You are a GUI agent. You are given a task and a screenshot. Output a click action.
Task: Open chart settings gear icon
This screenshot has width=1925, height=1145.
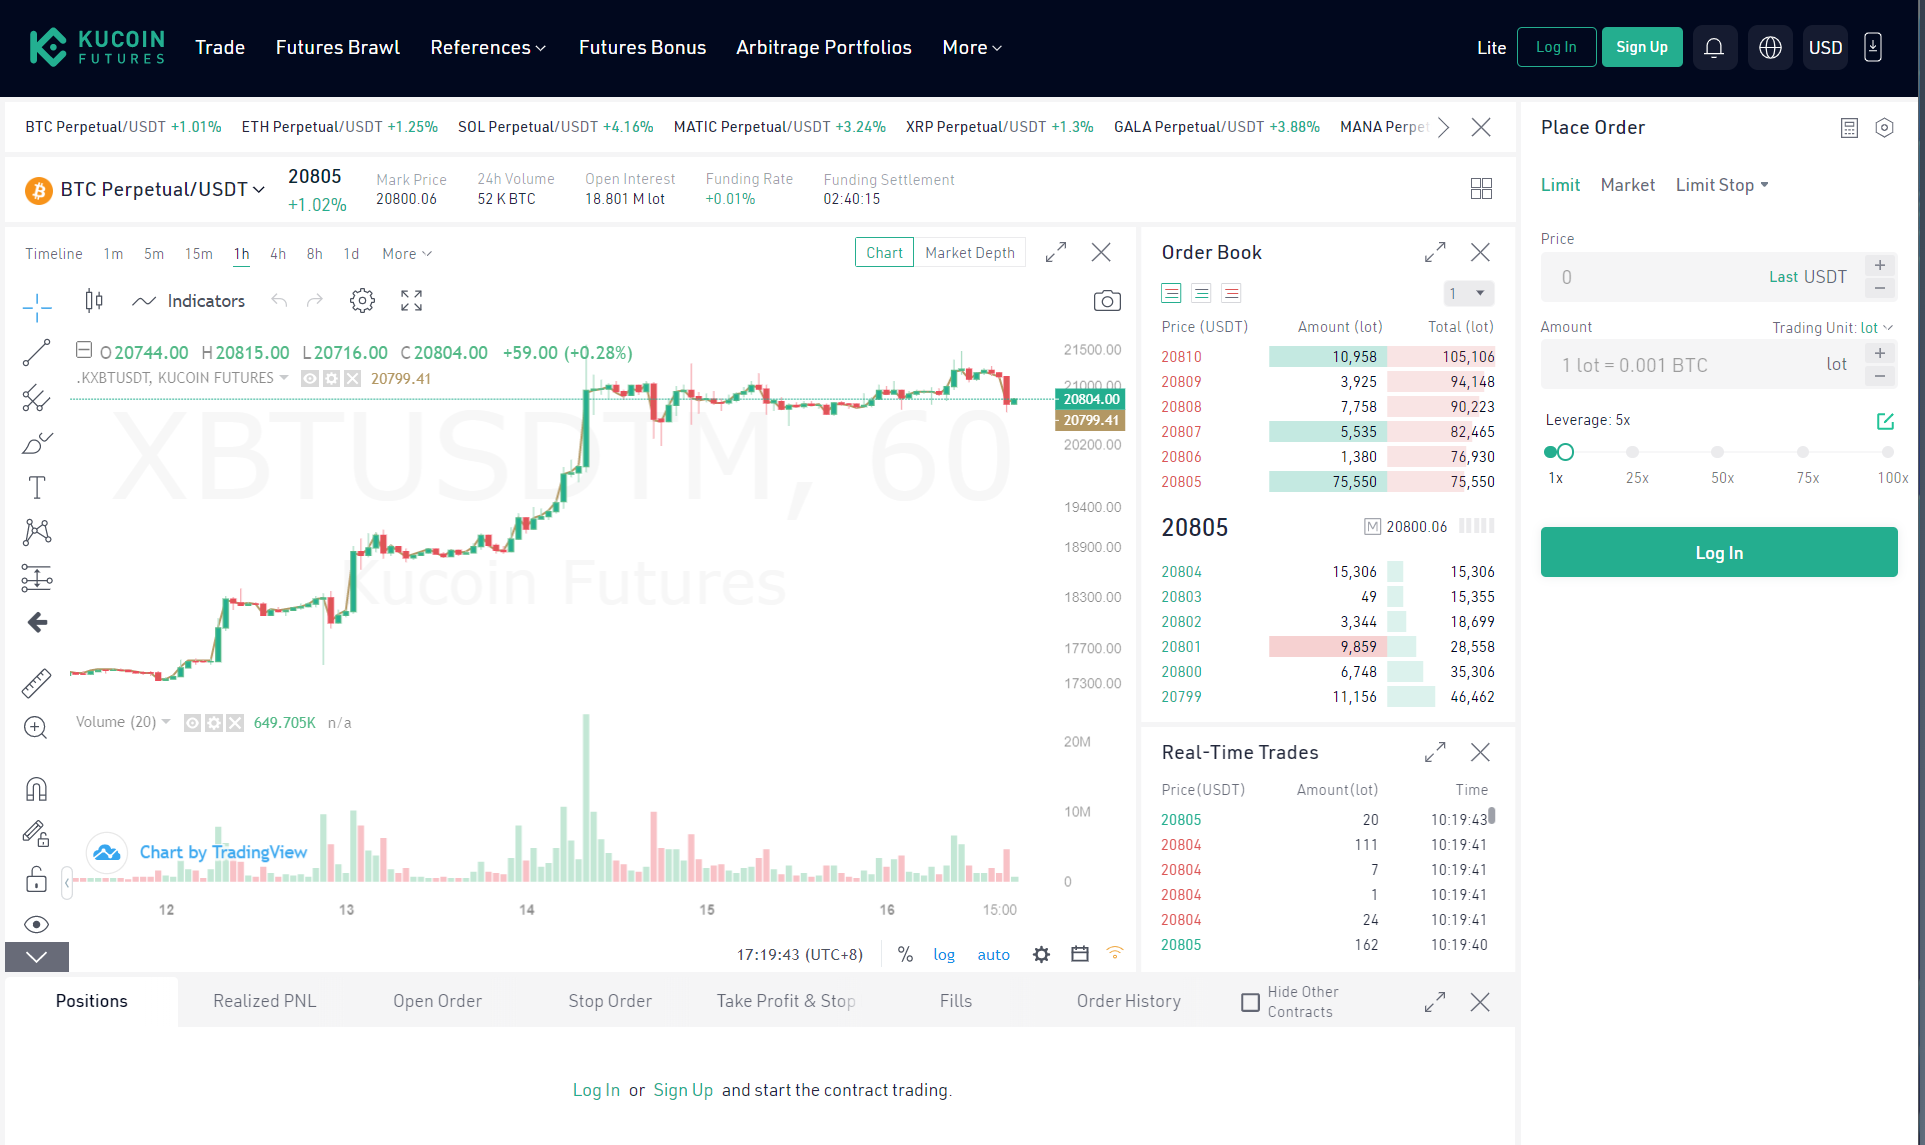[362, 301]
